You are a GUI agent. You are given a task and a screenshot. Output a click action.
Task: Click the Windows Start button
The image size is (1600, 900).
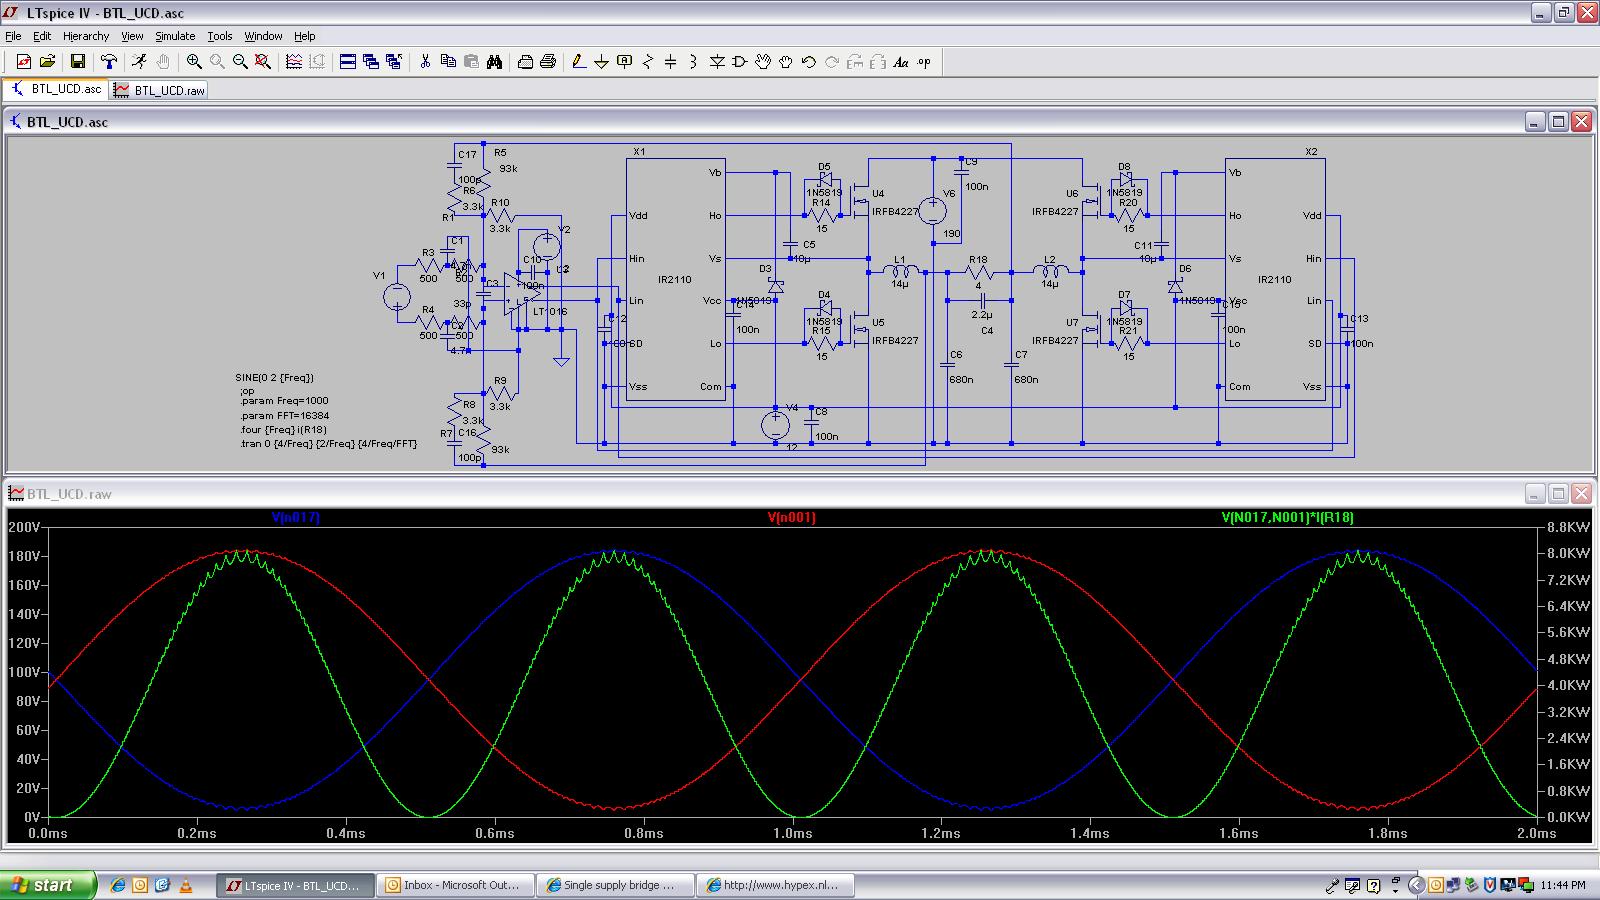49,885
